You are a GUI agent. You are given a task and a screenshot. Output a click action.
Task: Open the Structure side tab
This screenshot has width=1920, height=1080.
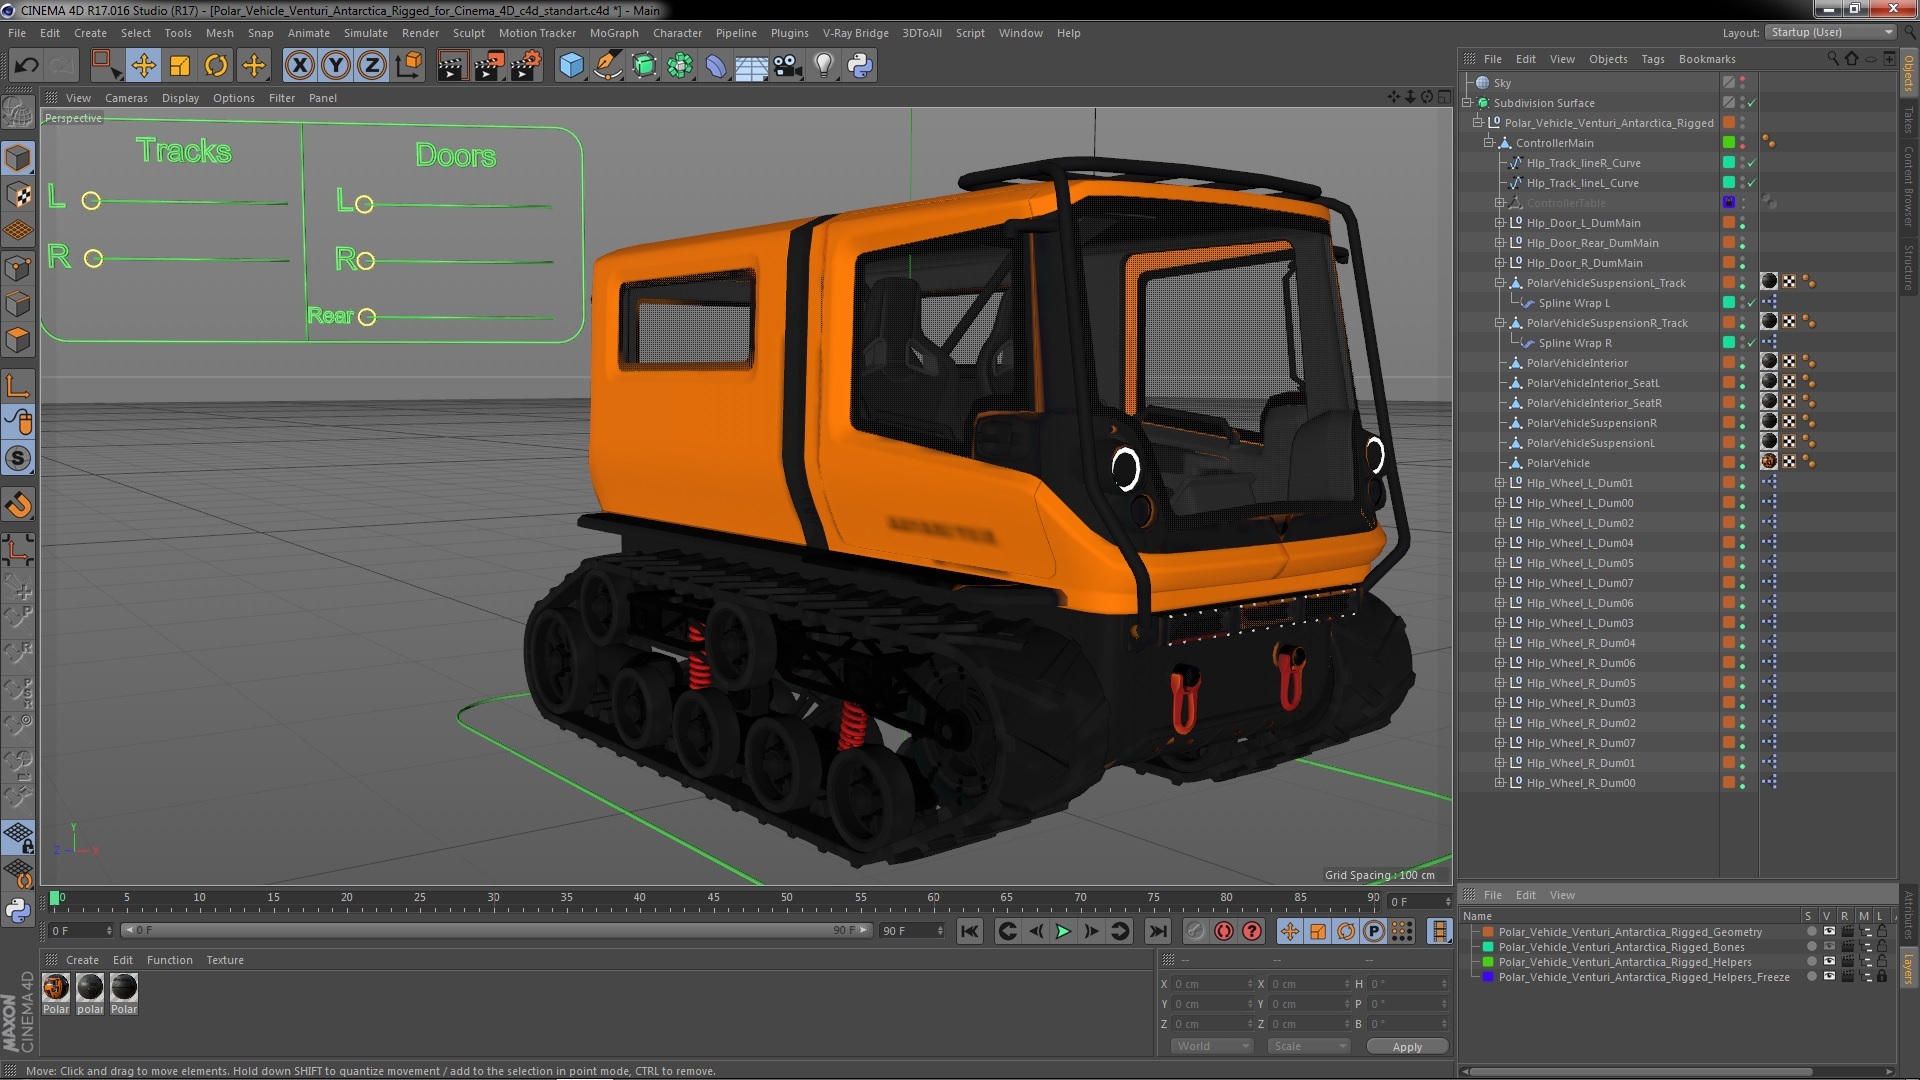(x=1908, y=267)
